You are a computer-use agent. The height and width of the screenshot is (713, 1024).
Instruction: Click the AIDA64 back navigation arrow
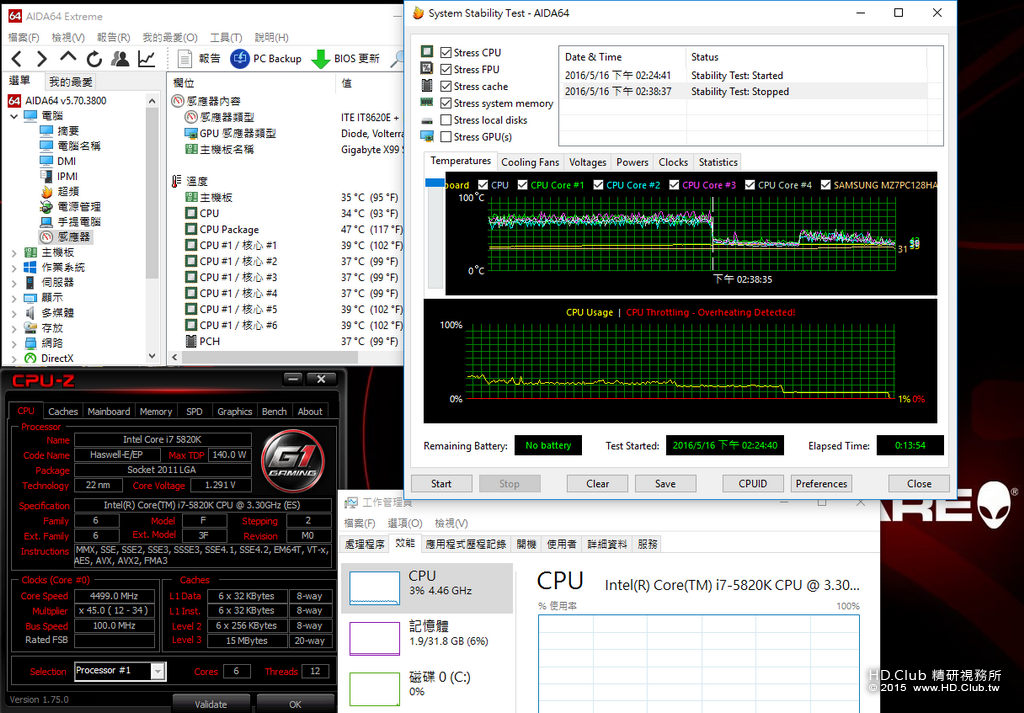coord(17,59)
